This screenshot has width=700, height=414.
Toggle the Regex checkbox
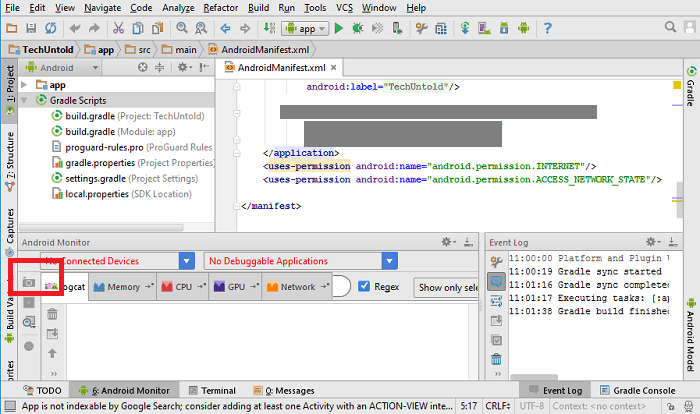[364, 286]
